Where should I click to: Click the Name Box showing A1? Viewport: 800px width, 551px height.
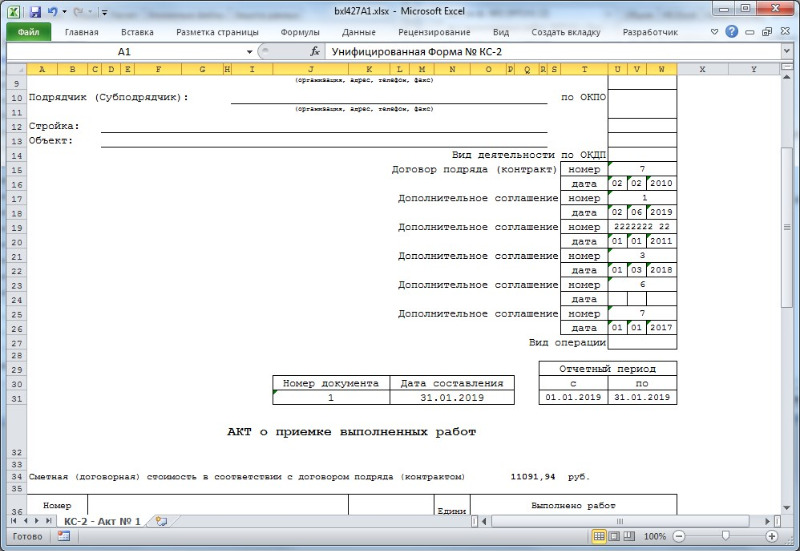pyautogui.click(x=124, y=52)
